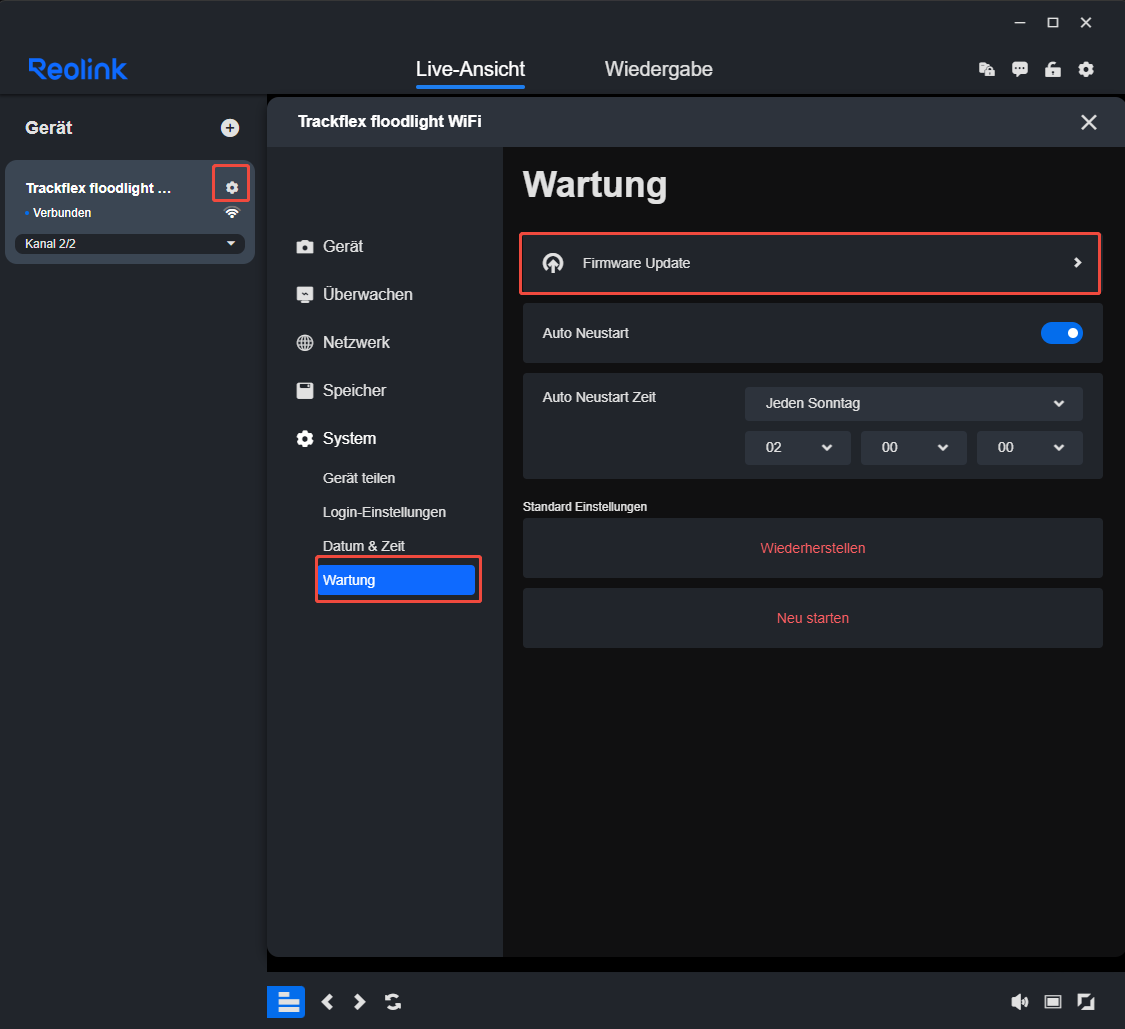Open Login-Einstellungen submenu item
The height and width of the screenshot is (1029, 1125).
[x=384, y=512]
